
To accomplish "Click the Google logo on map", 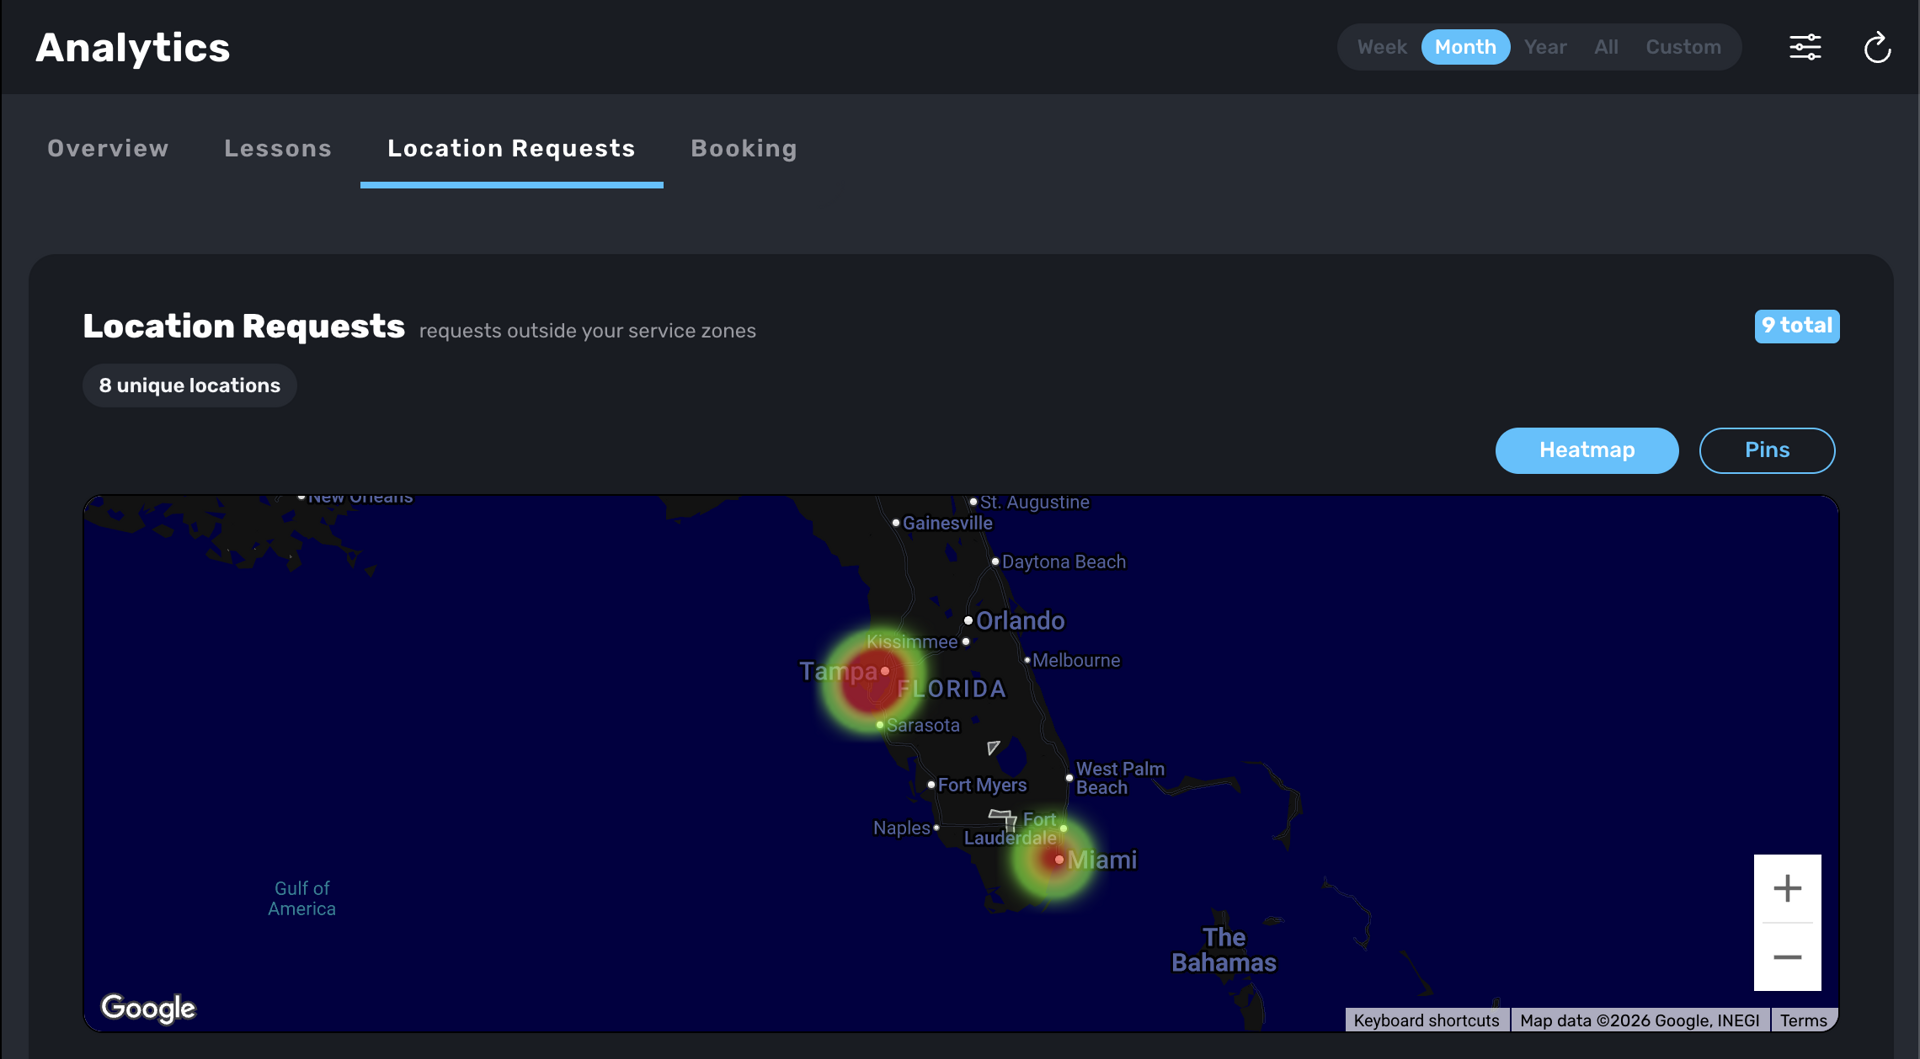I will (x=148, y=1008).
